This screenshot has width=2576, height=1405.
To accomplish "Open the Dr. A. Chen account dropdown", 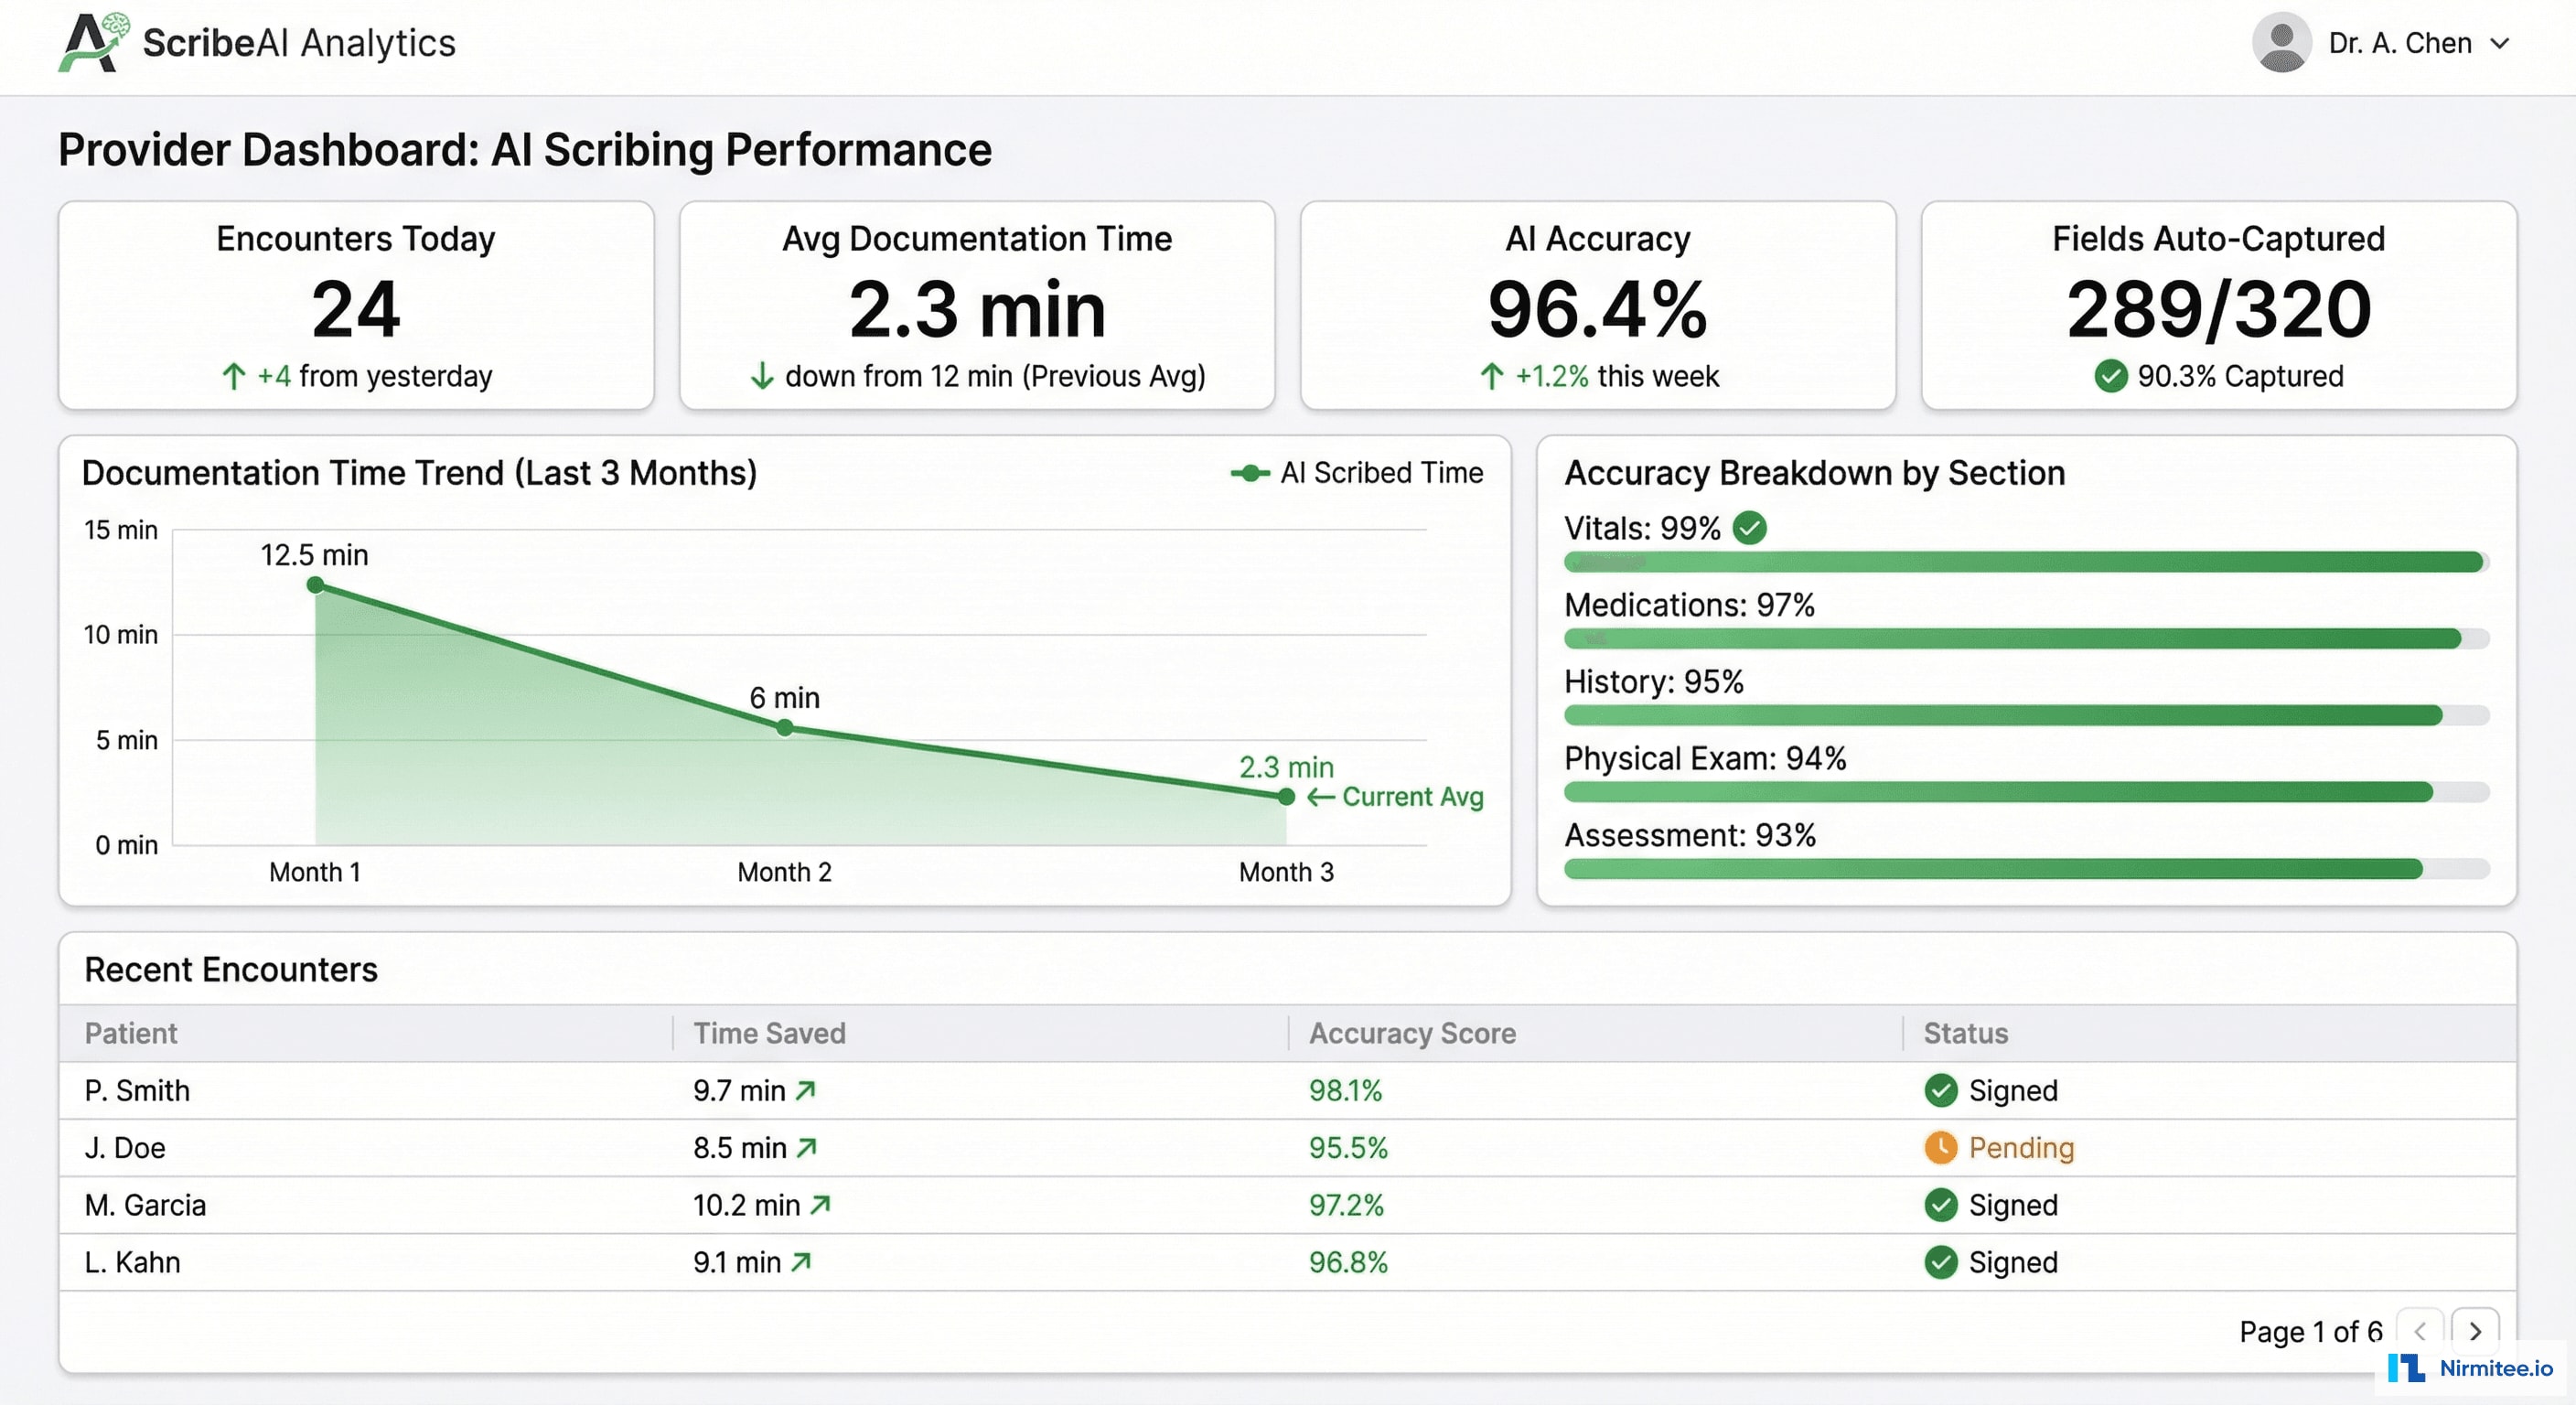I will coord(2504,43).
